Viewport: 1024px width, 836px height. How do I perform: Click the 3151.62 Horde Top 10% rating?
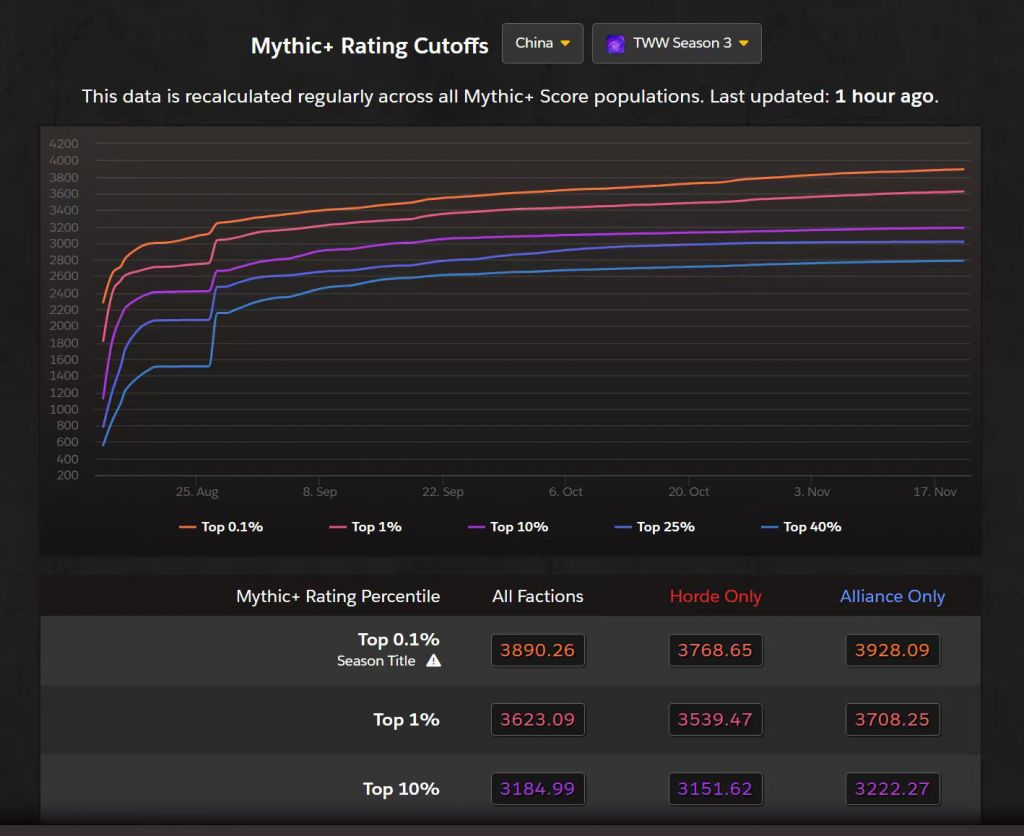[715, 788]
